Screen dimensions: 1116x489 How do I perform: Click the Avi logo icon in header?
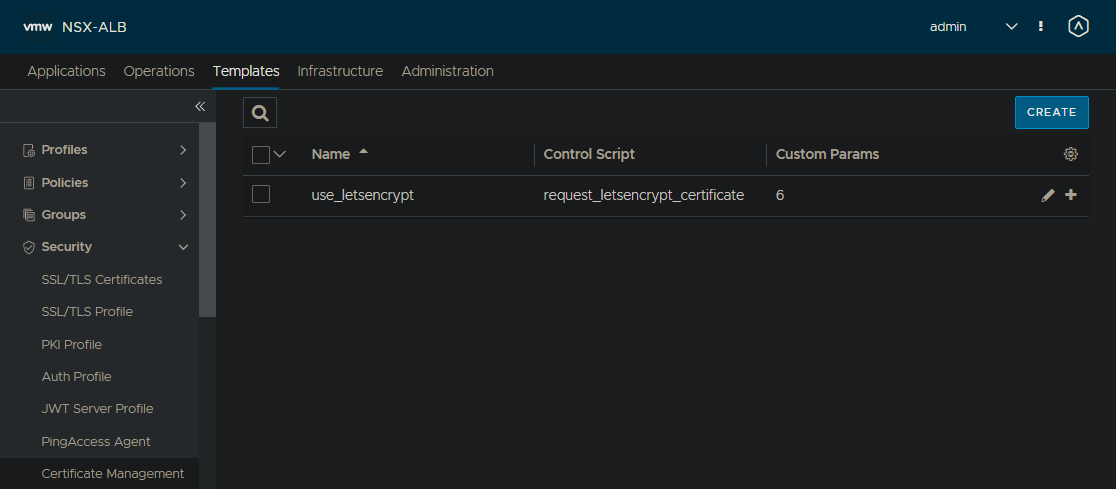coord(1078,27)
